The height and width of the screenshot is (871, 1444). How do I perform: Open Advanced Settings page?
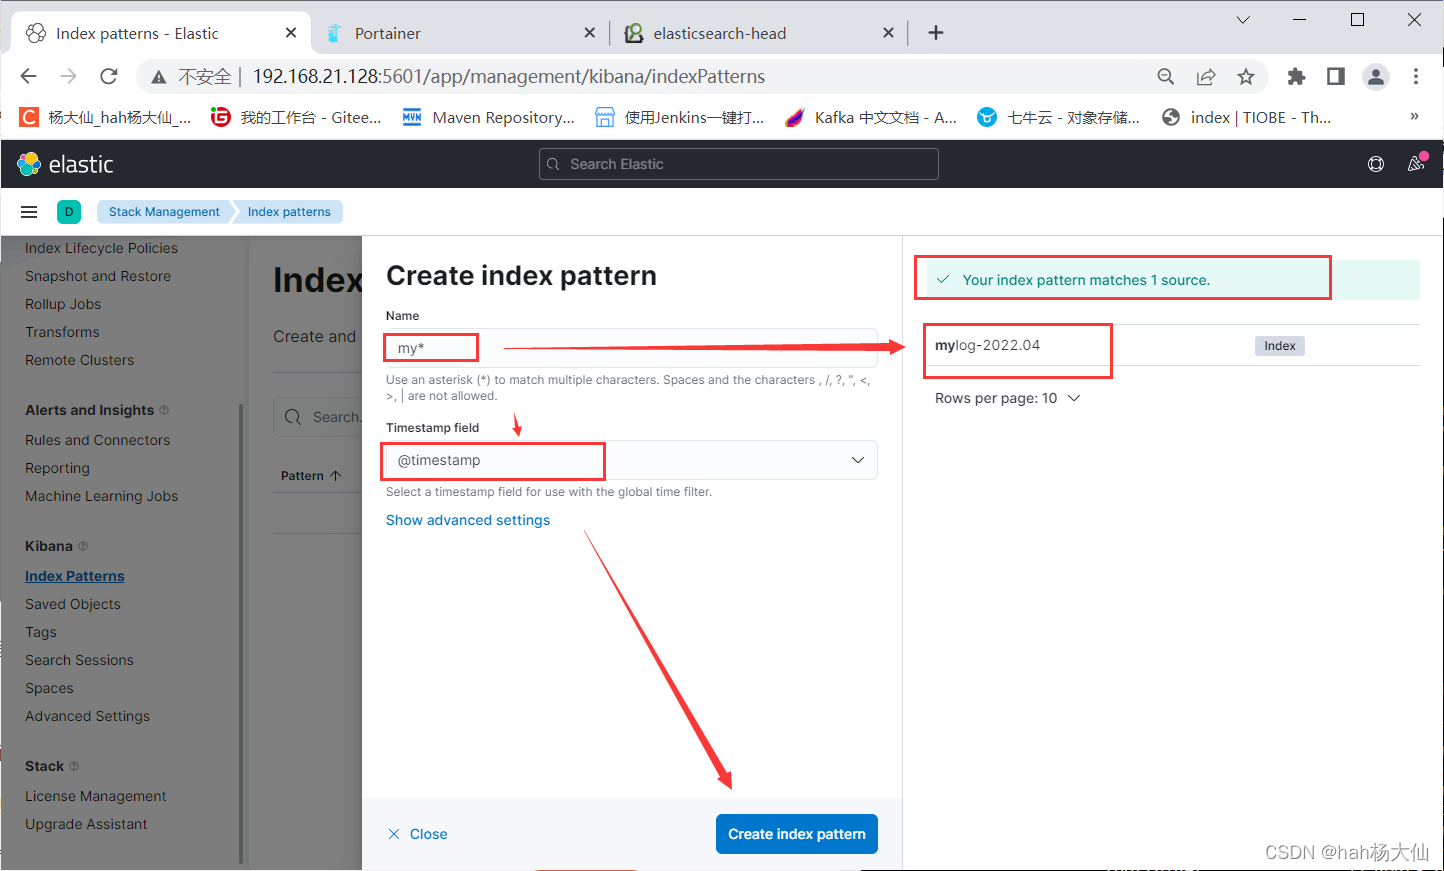(87, 716)
